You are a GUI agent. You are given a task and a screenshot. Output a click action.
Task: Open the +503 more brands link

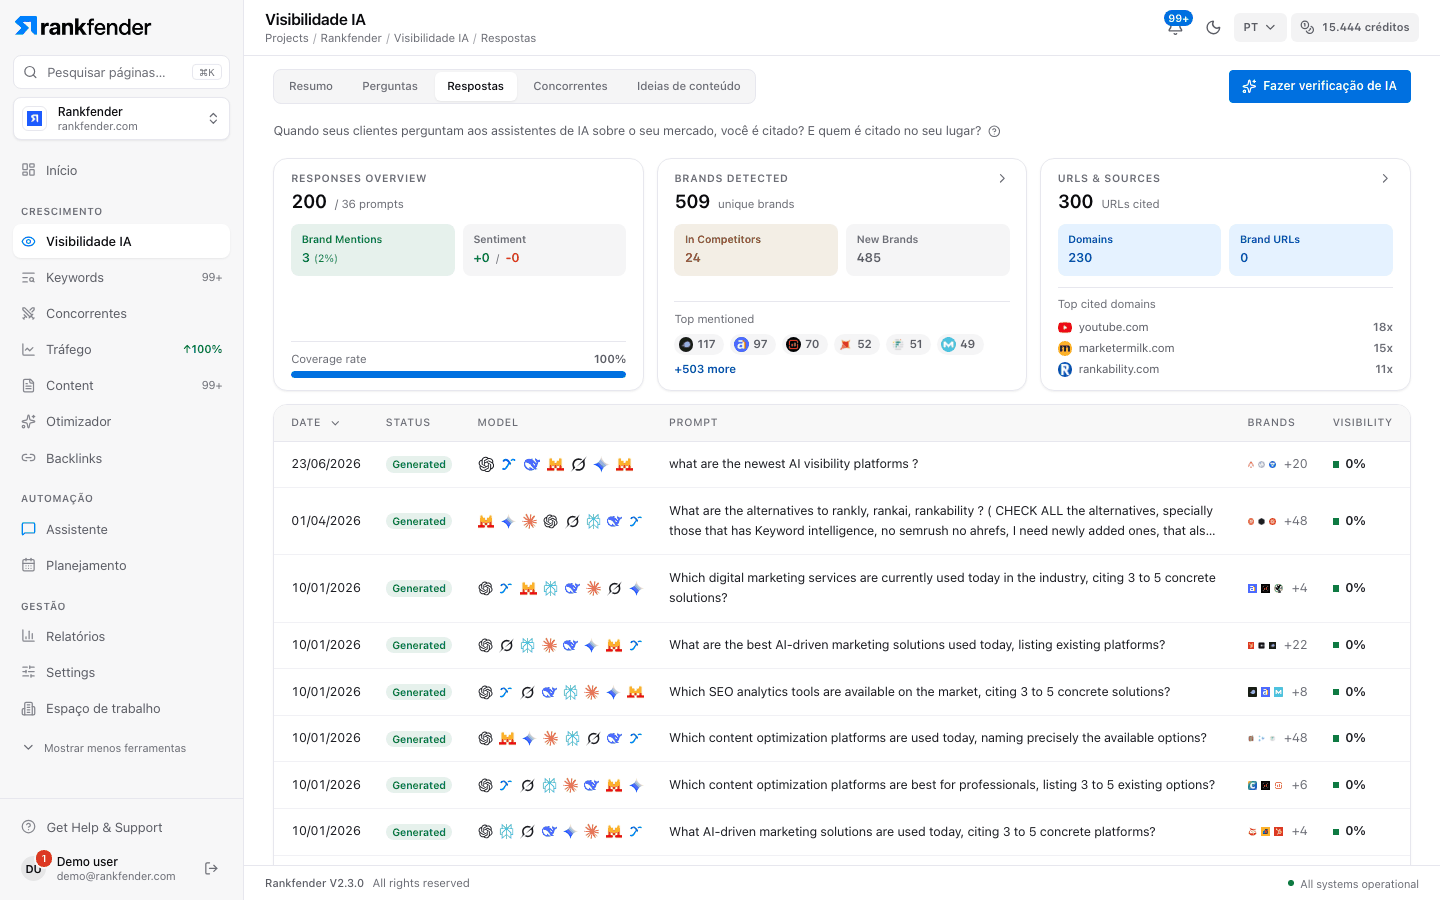705,369
